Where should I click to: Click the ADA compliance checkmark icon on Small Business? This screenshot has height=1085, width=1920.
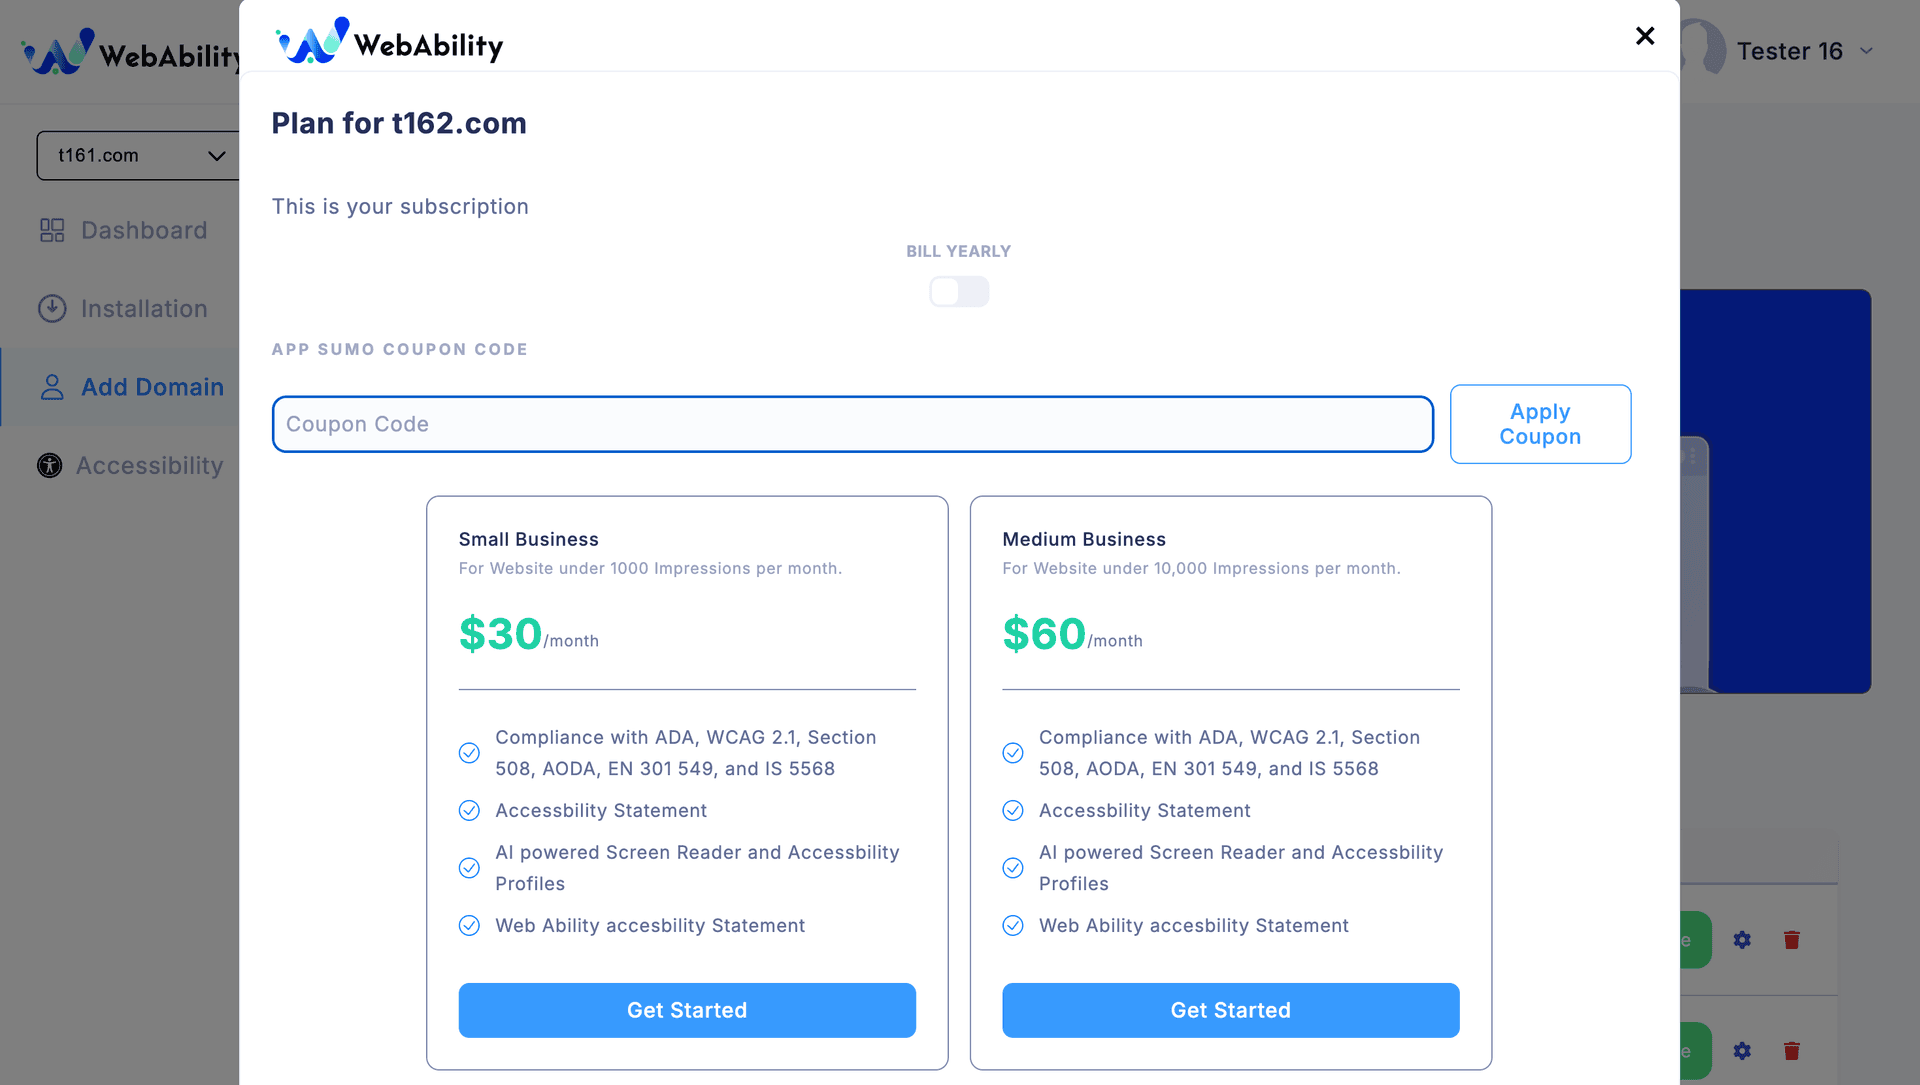click(469, 751)
